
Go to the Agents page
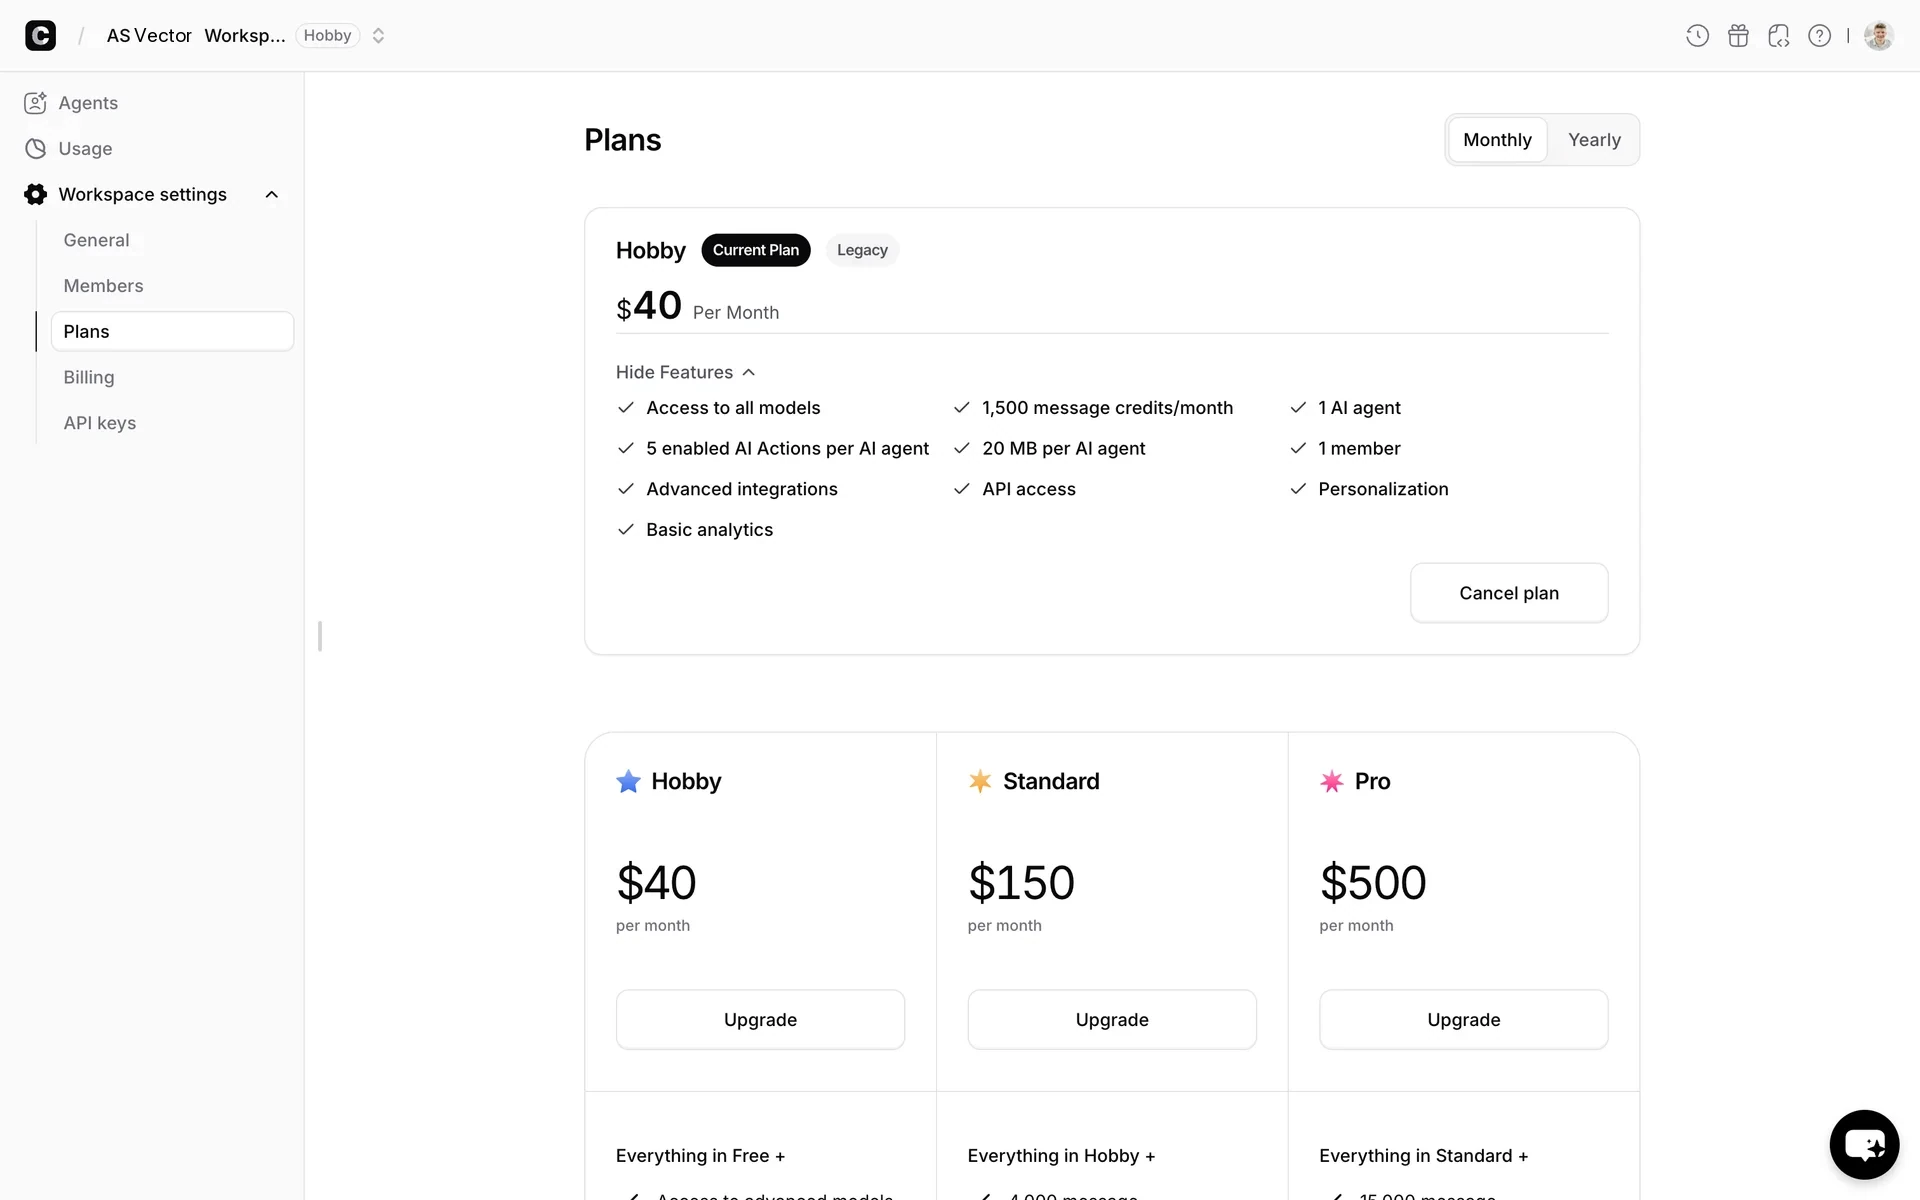88,103
